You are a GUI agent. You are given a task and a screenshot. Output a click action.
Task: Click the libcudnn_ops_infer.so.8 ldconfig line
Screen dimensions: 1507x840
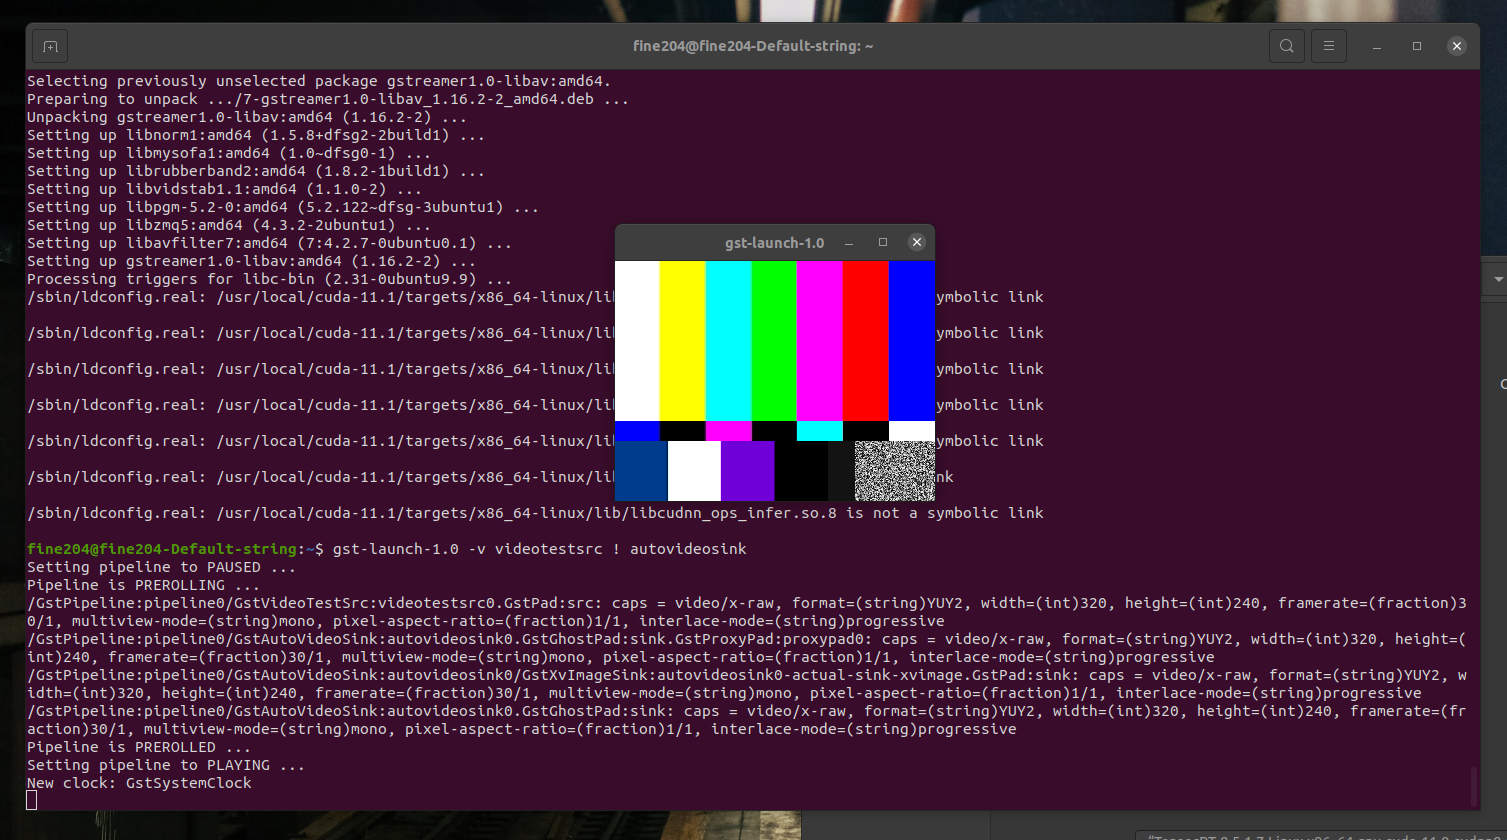coord(535,513)
